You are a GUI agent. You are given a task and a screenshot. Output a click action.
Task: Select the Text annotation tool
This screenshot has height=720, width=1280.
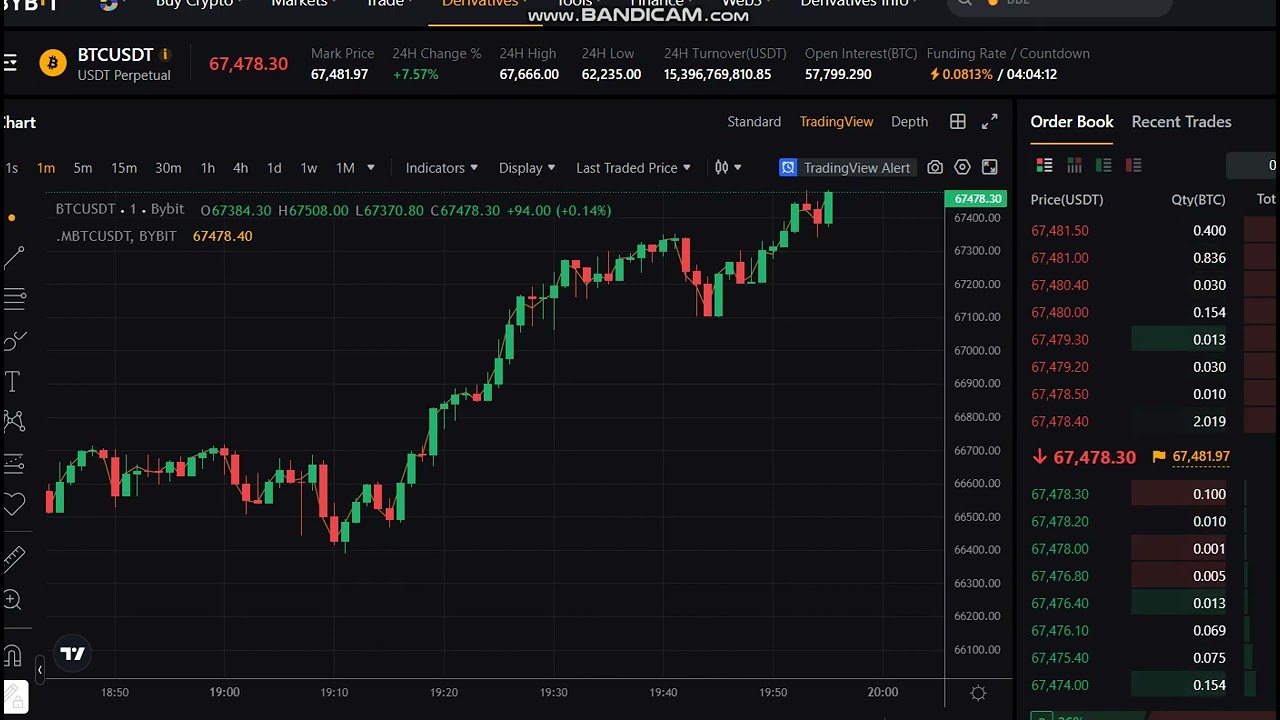point(12,381)
